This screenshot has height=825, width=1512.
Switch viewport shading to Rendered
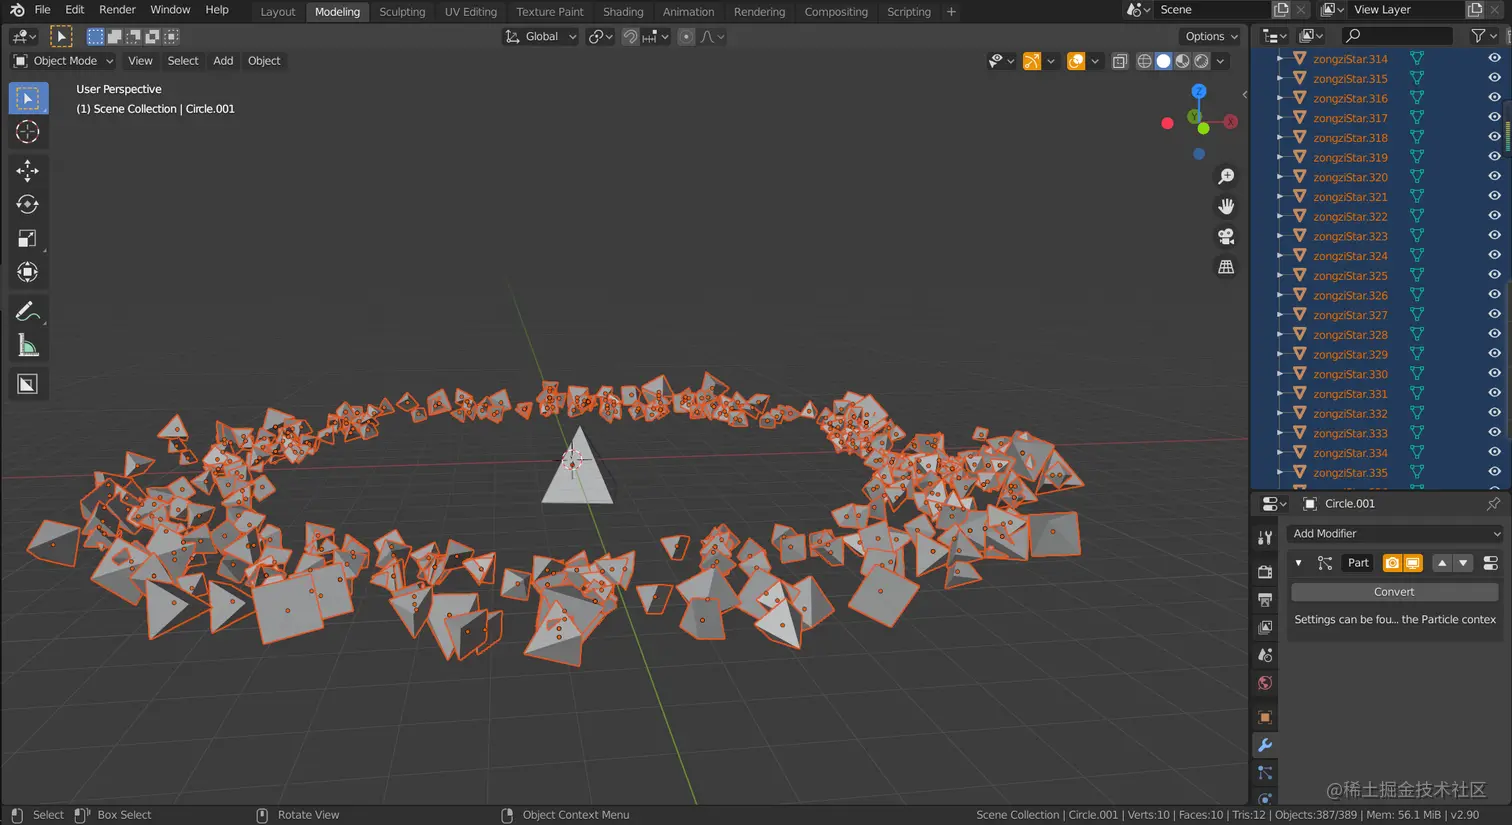click(x=1202, y=61)
